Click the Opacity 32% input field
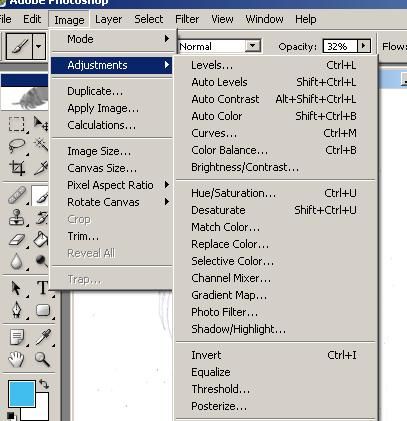This screenshot has height=421, width=407. tap(340, 46)
